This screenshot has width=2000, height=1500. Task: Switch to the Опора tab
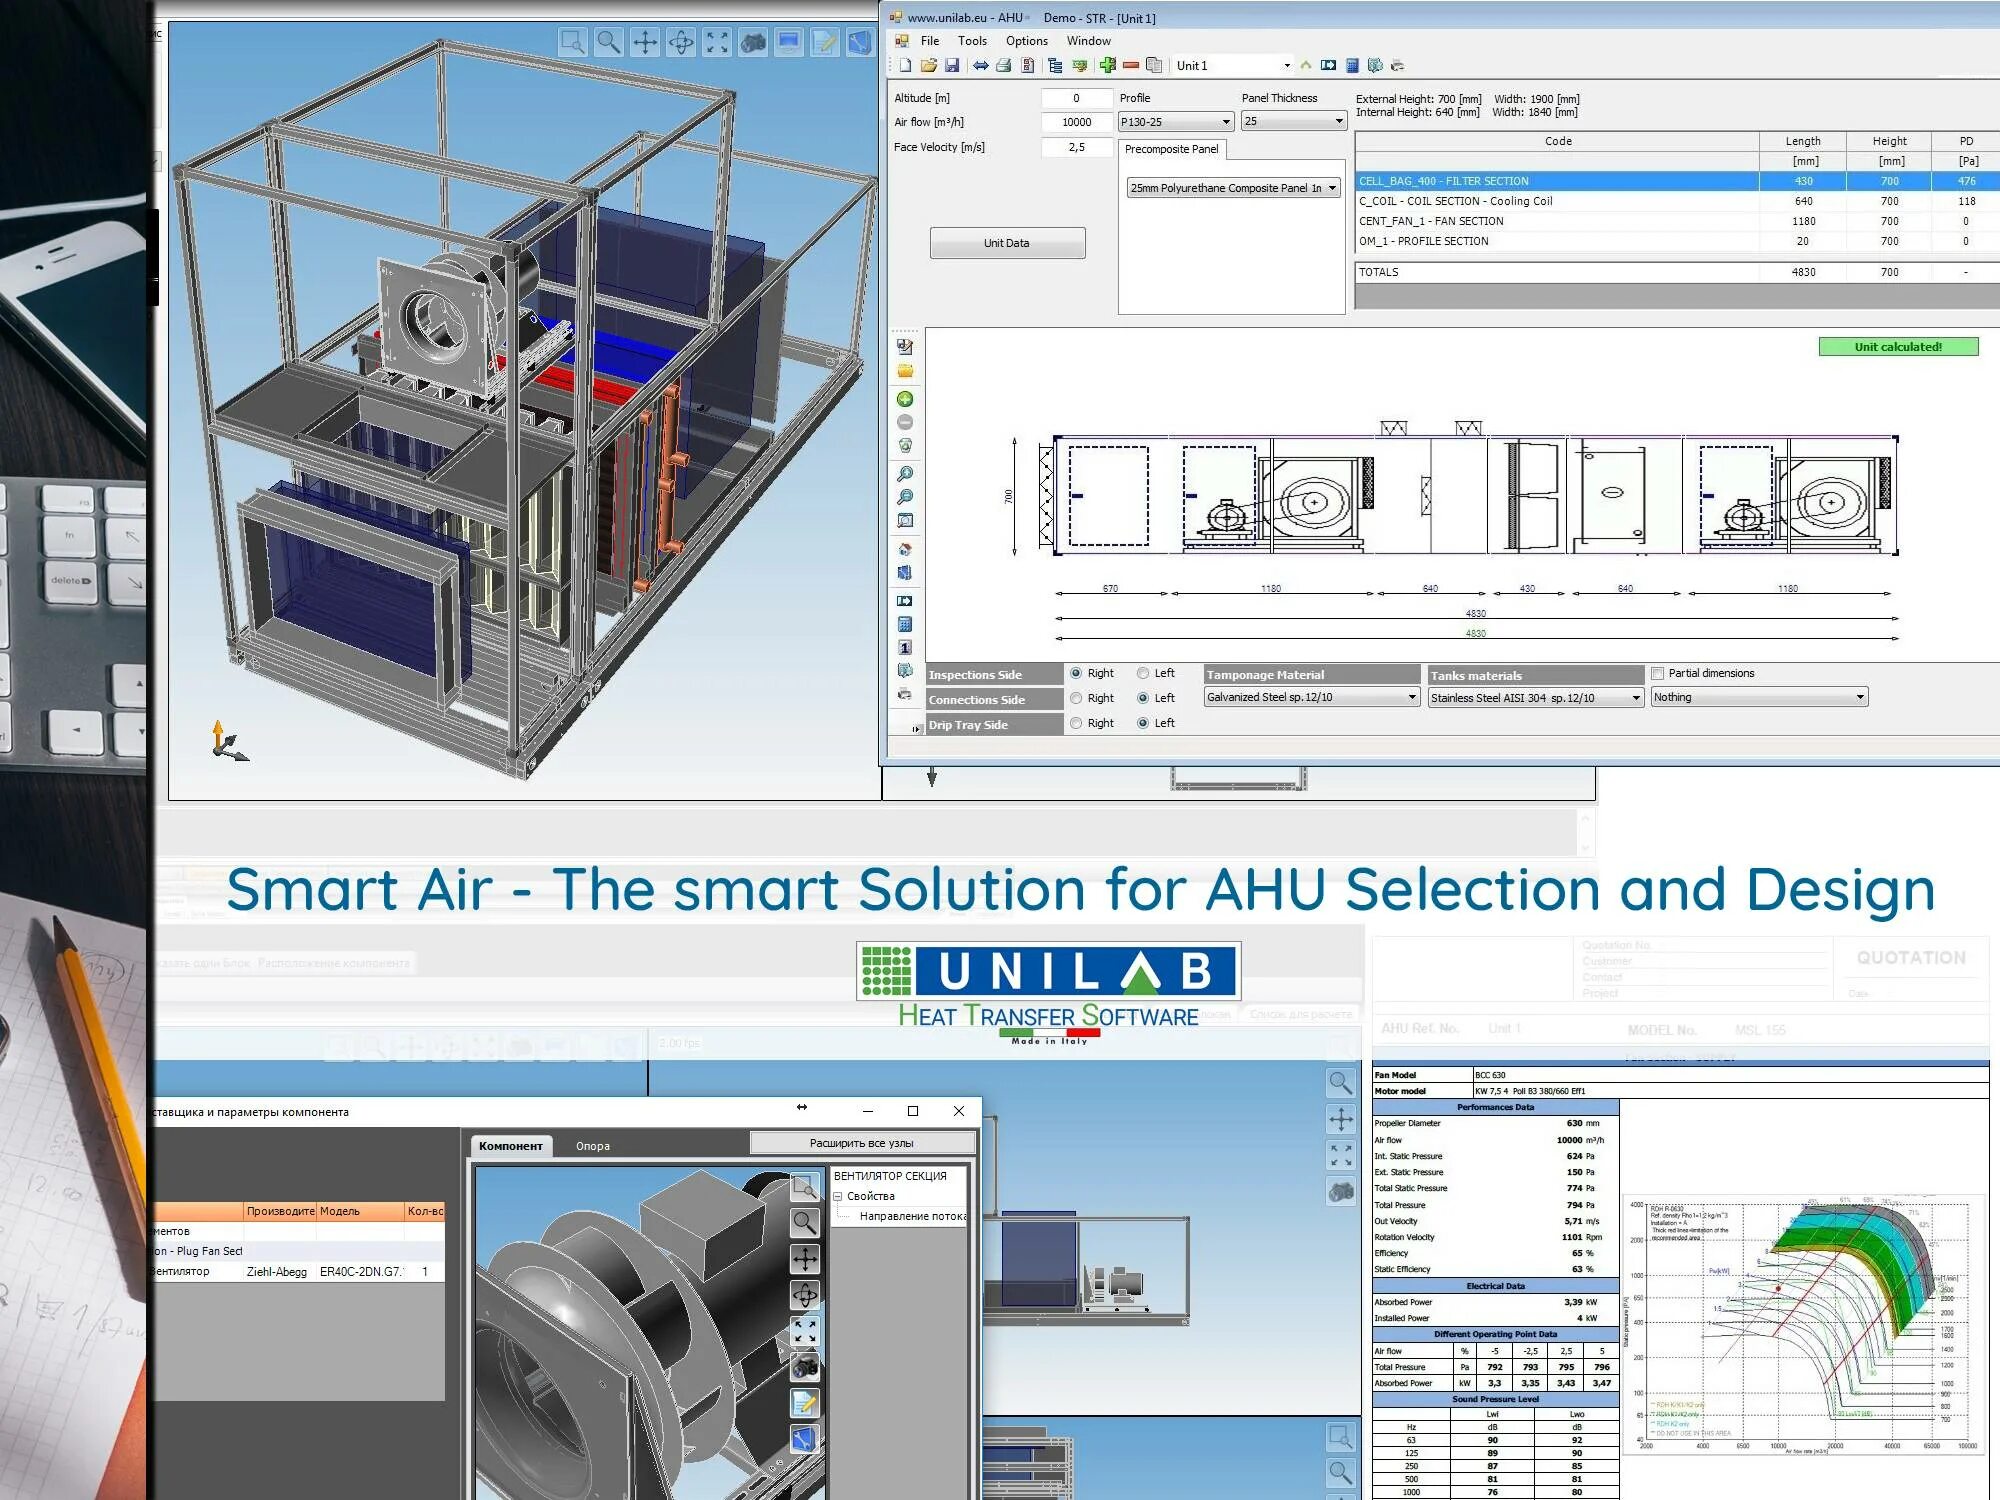pyautogui.click(x=592, y=1146)
